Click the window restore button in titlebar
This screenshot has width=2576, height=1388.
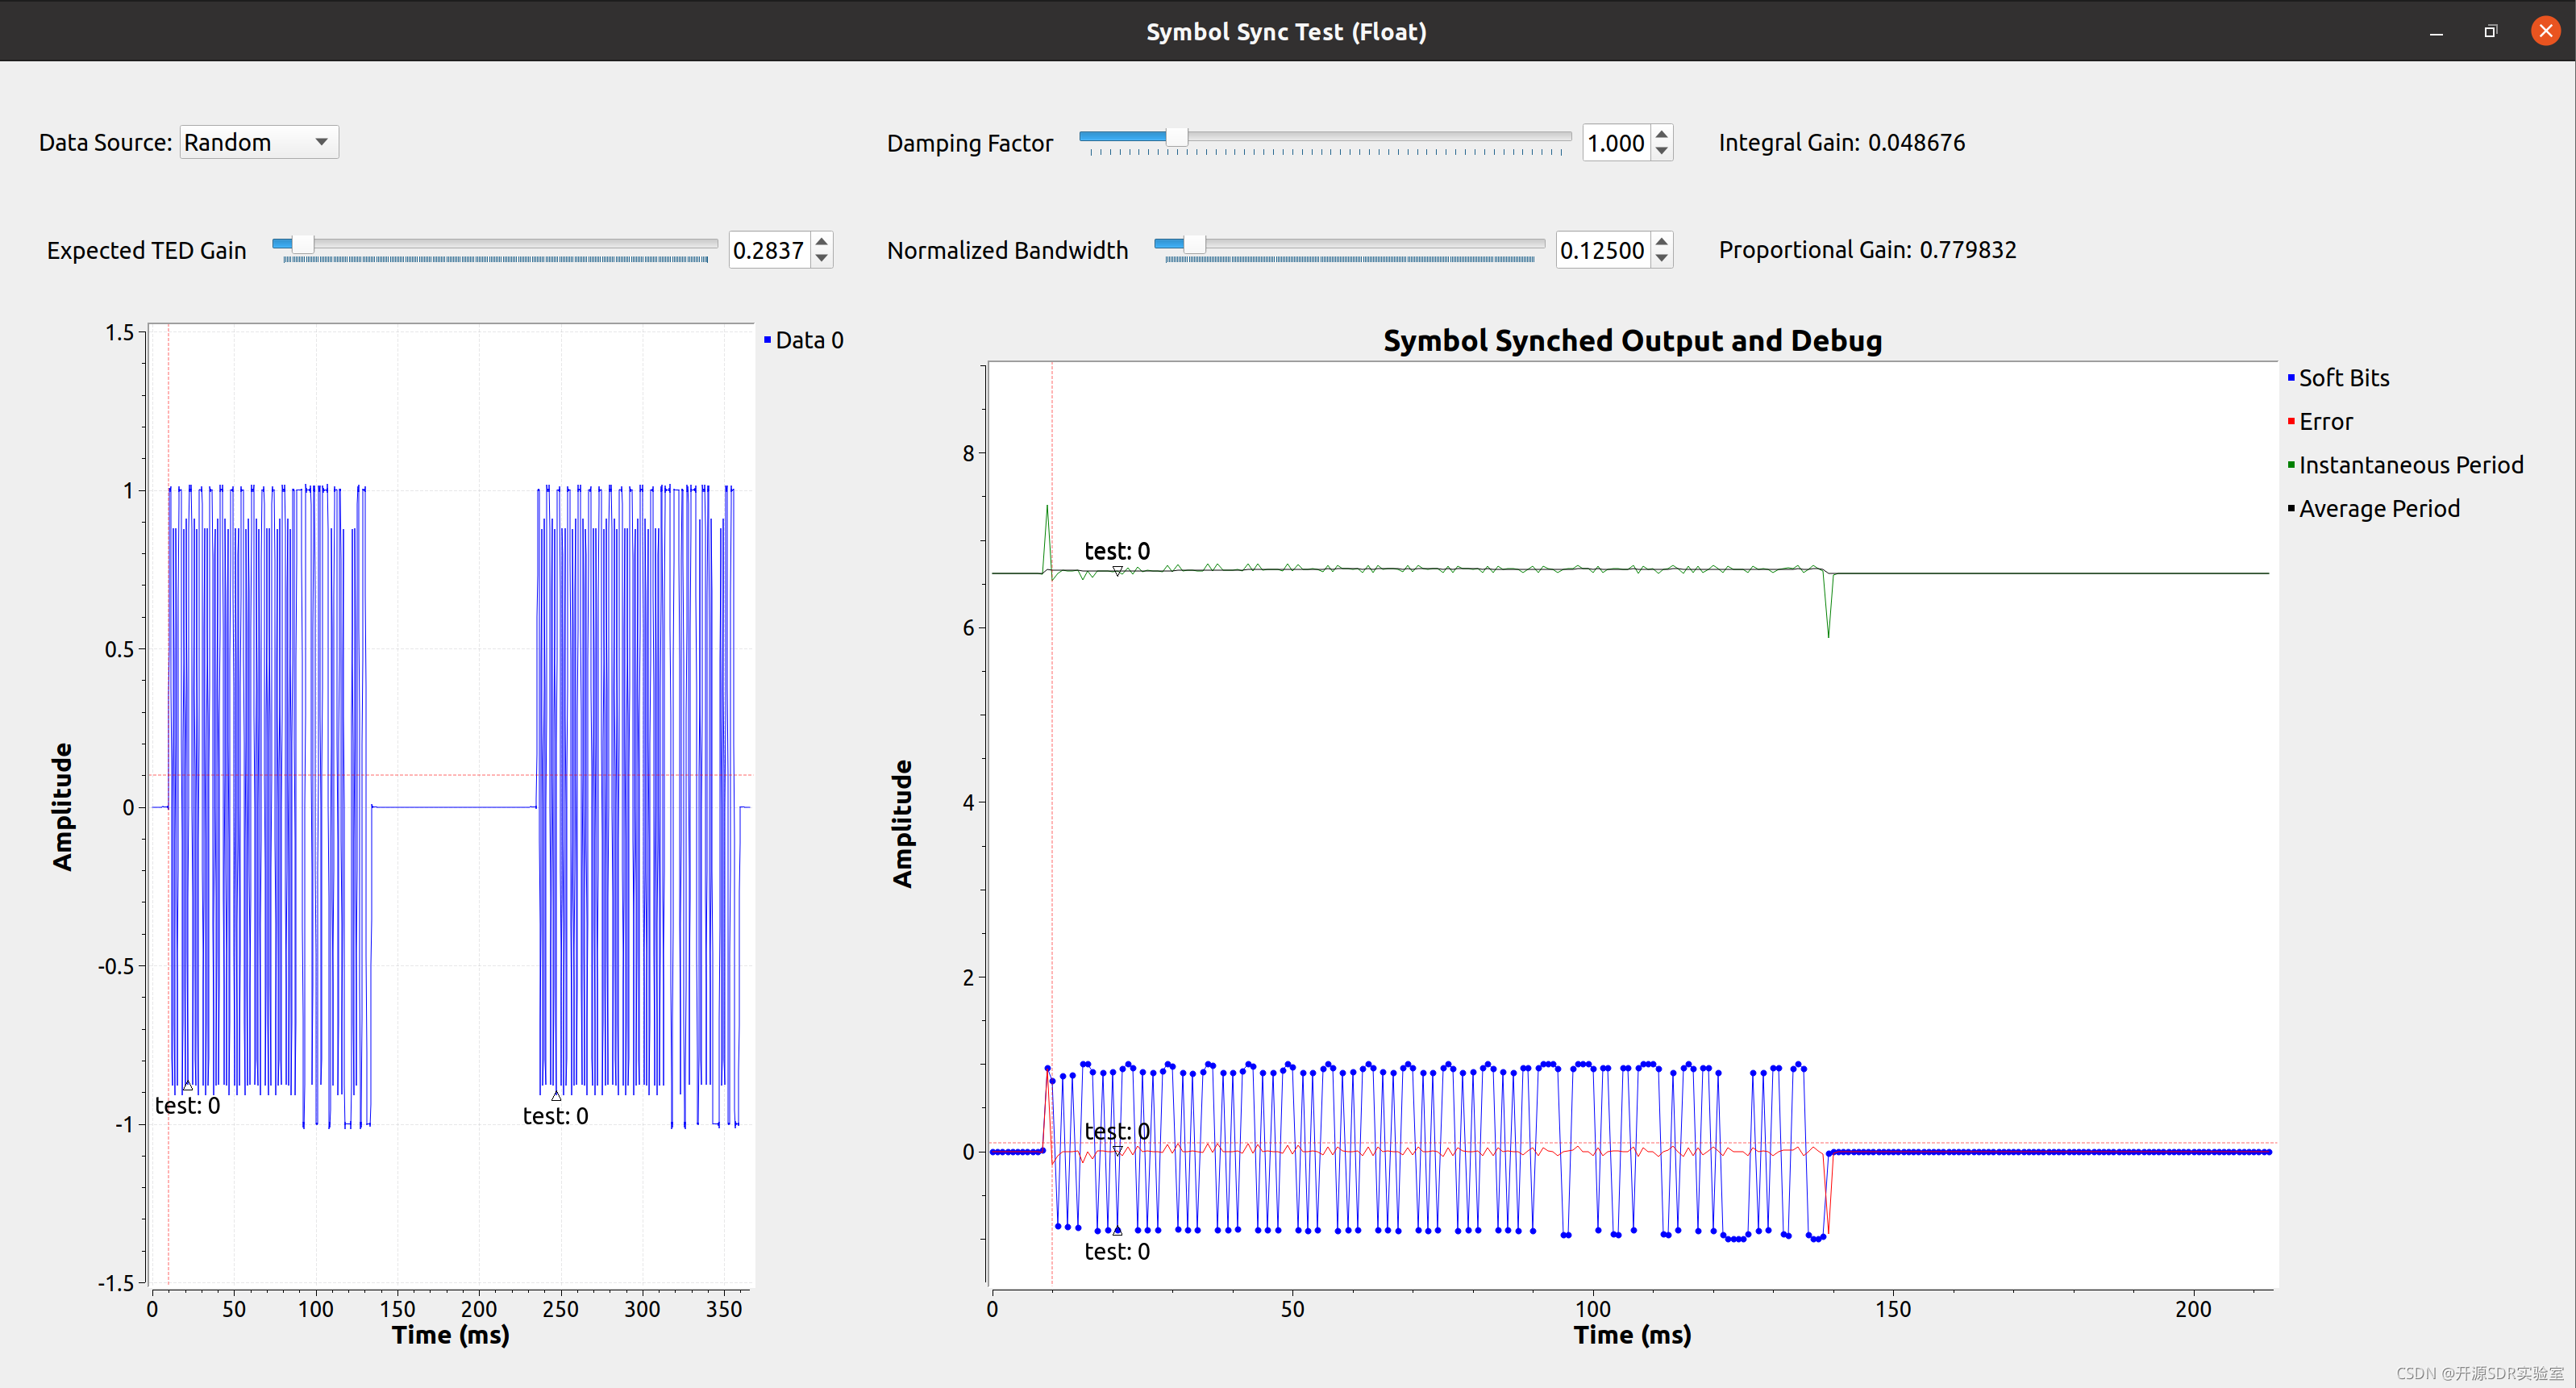[2490, 31]
